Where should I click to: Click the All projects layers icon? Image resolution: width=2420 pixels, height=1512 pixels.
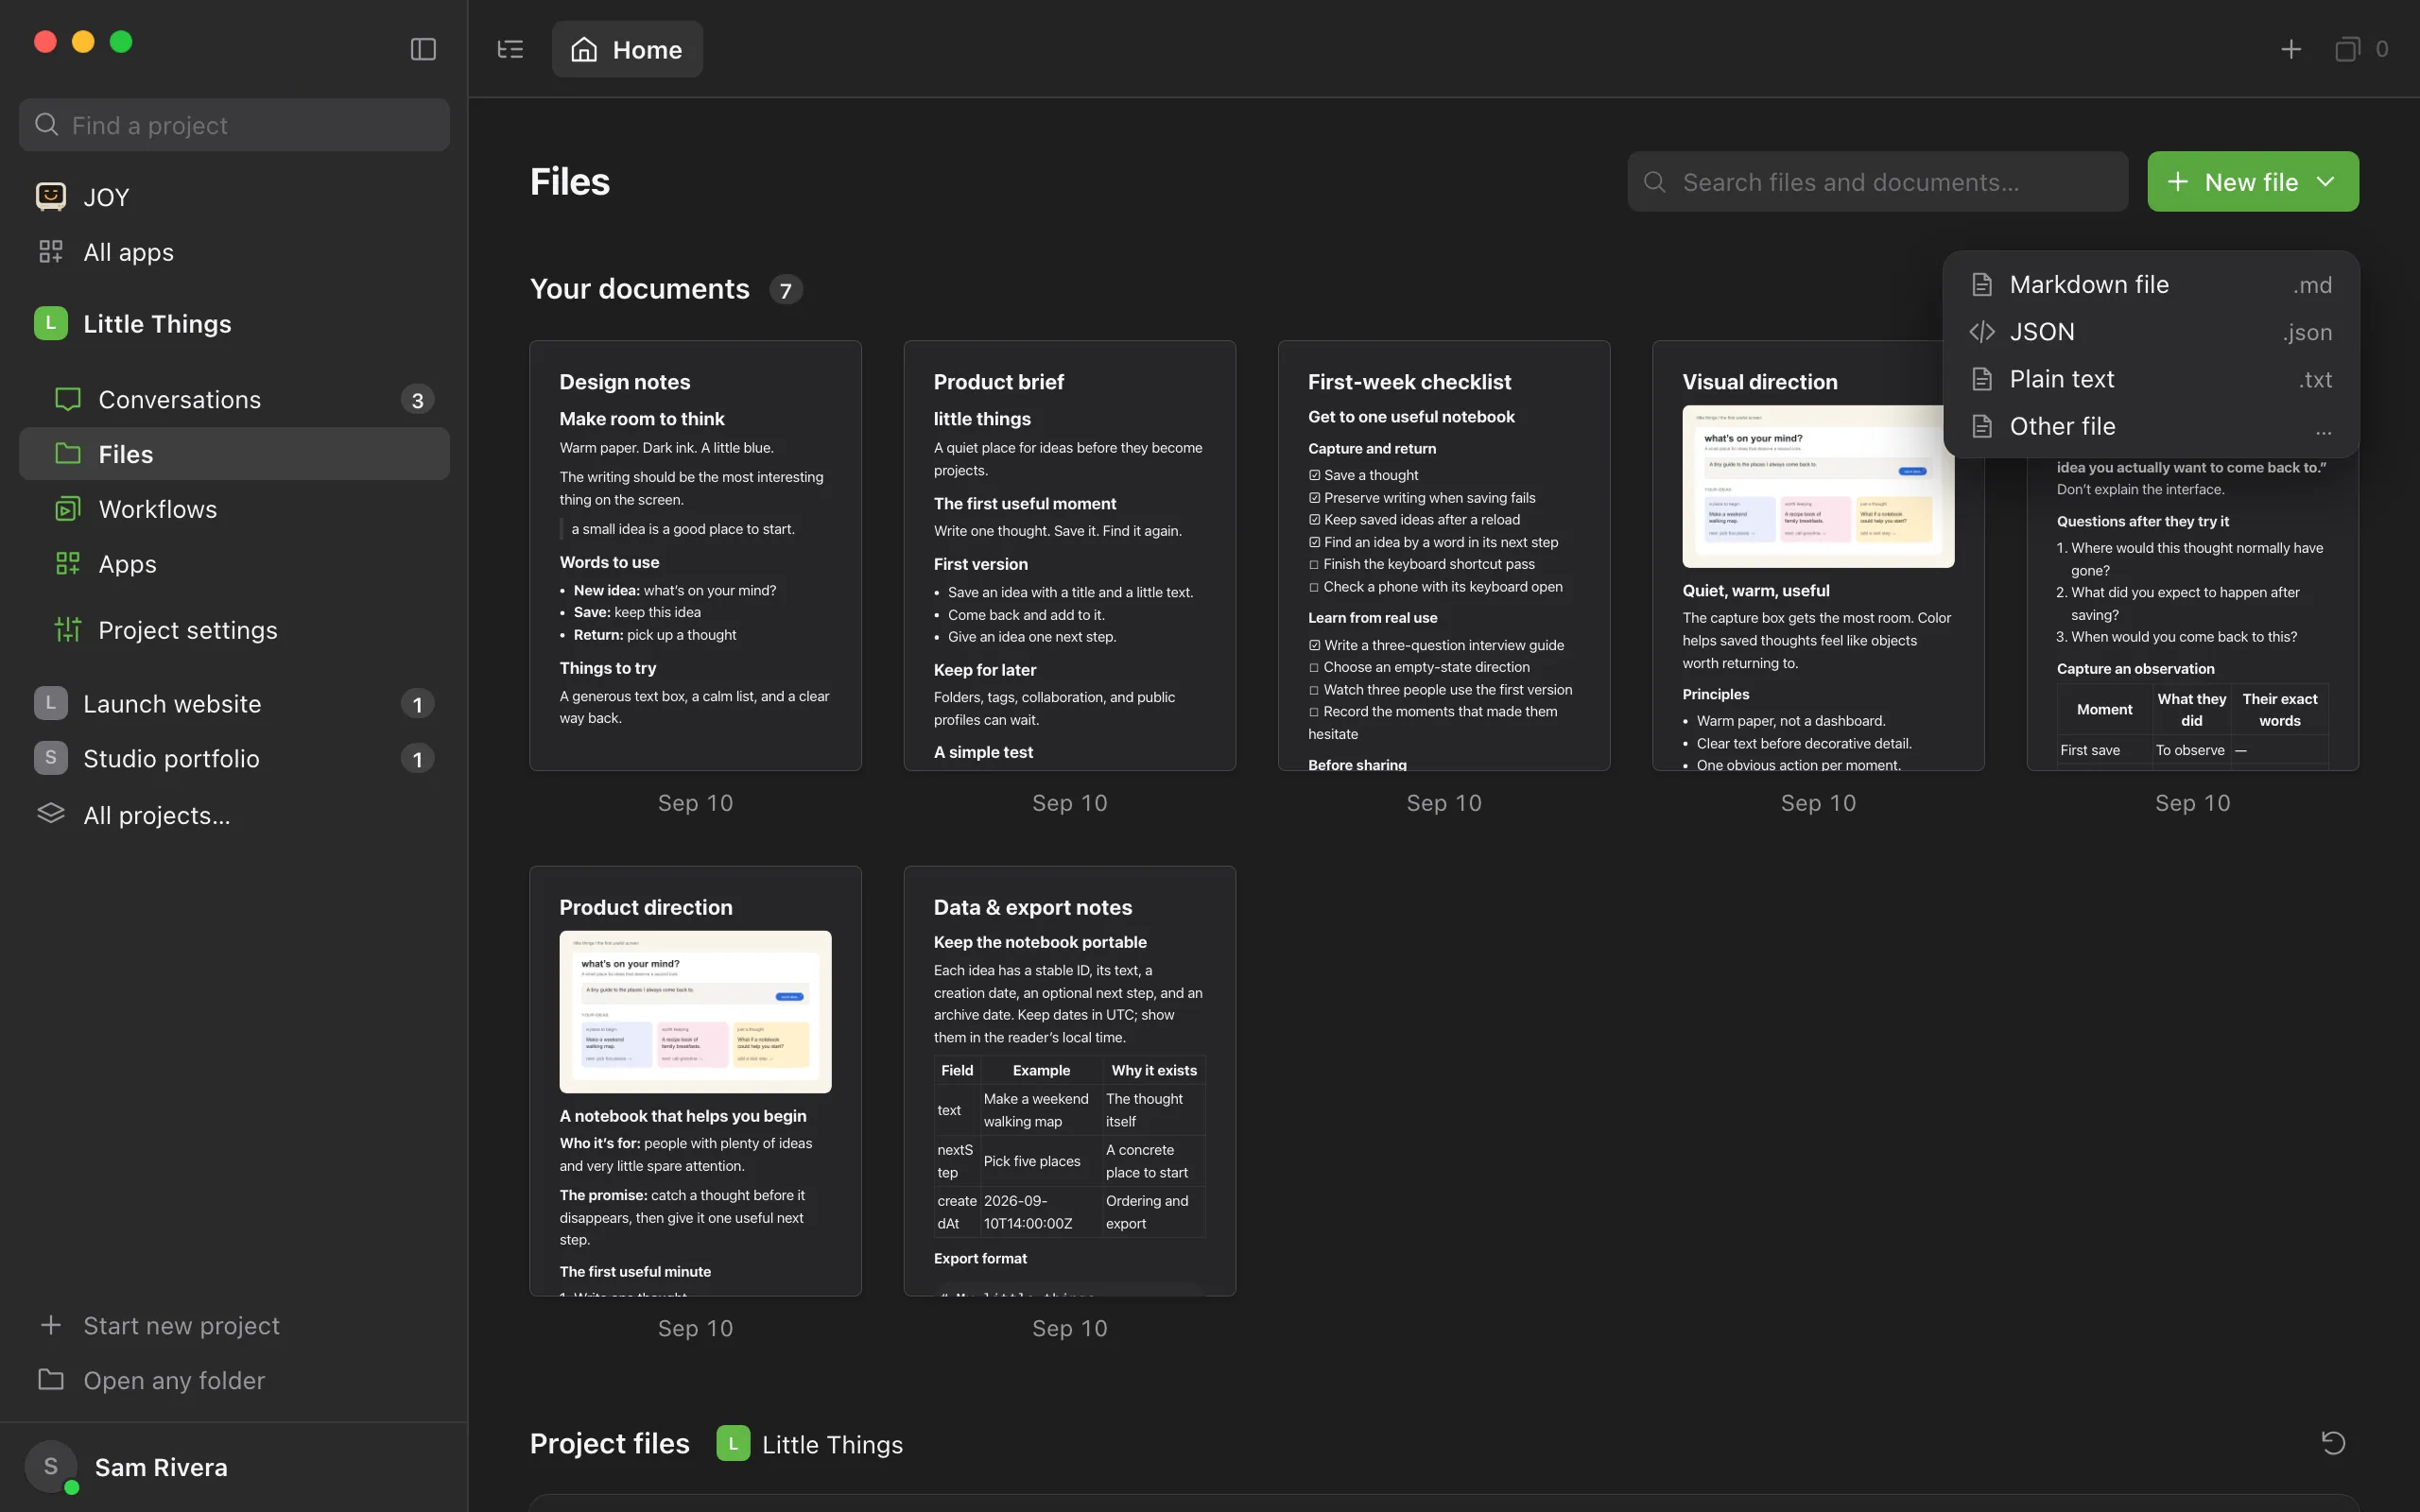(51, 814)
